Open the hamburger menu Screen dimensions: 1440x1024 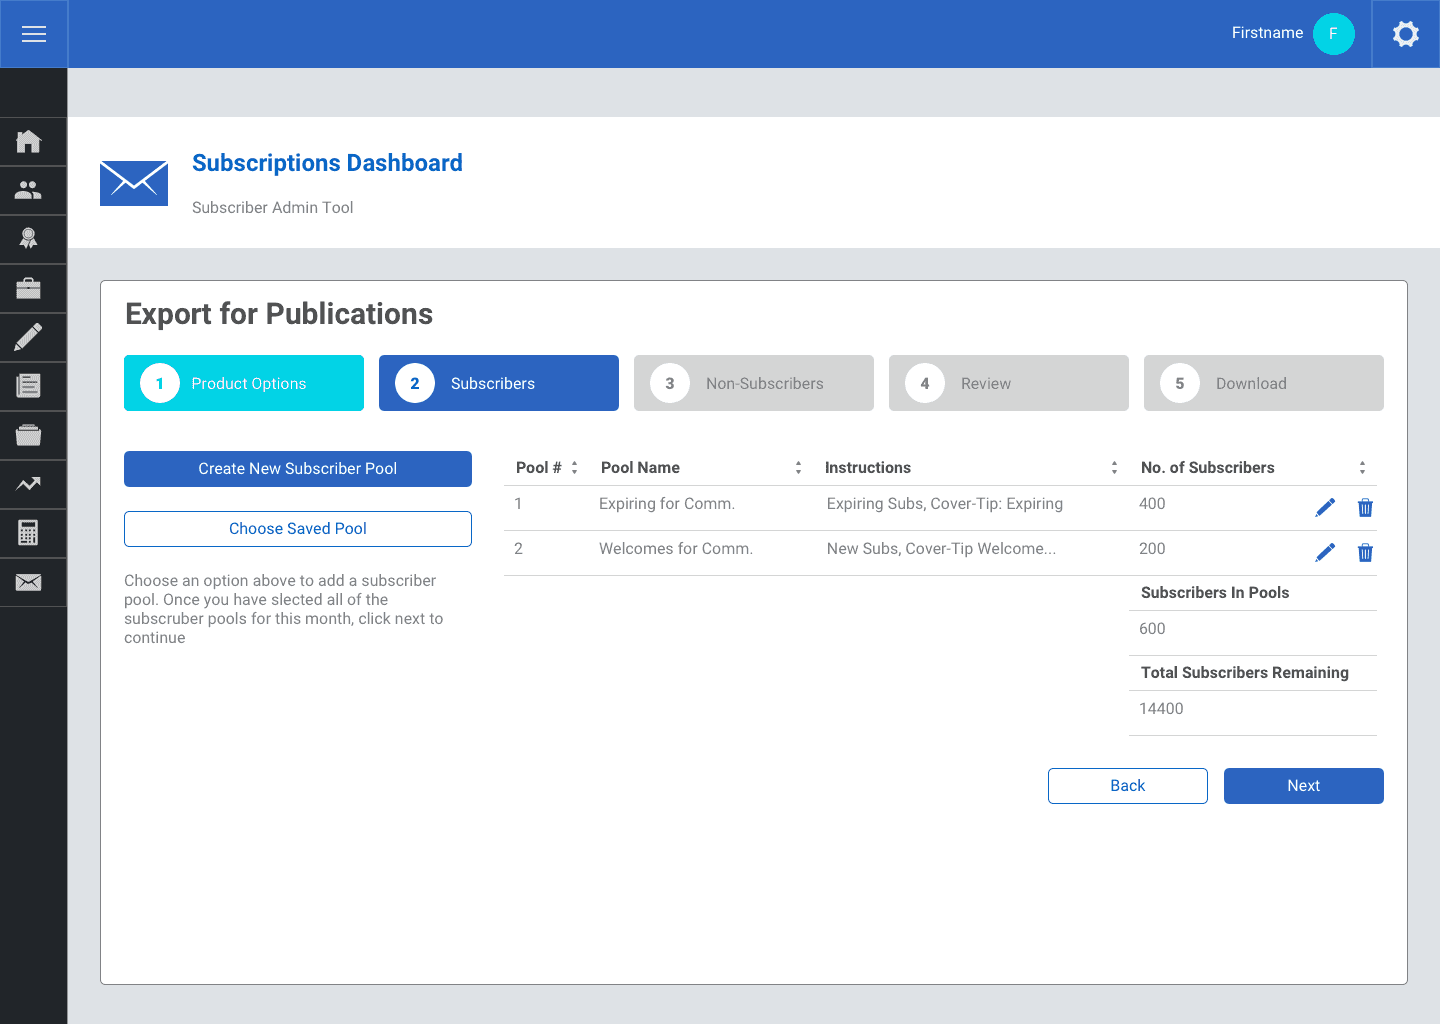pos(34,34)
